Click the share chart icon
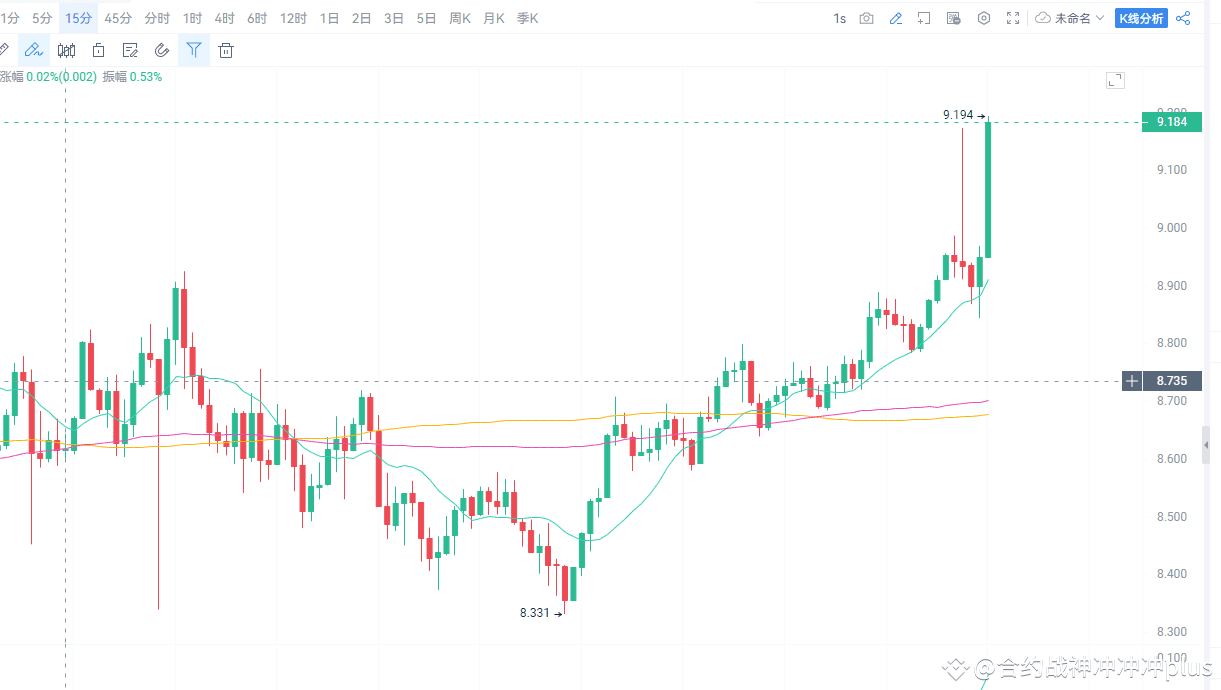 pyautogui.click(x=1184, y=17)
